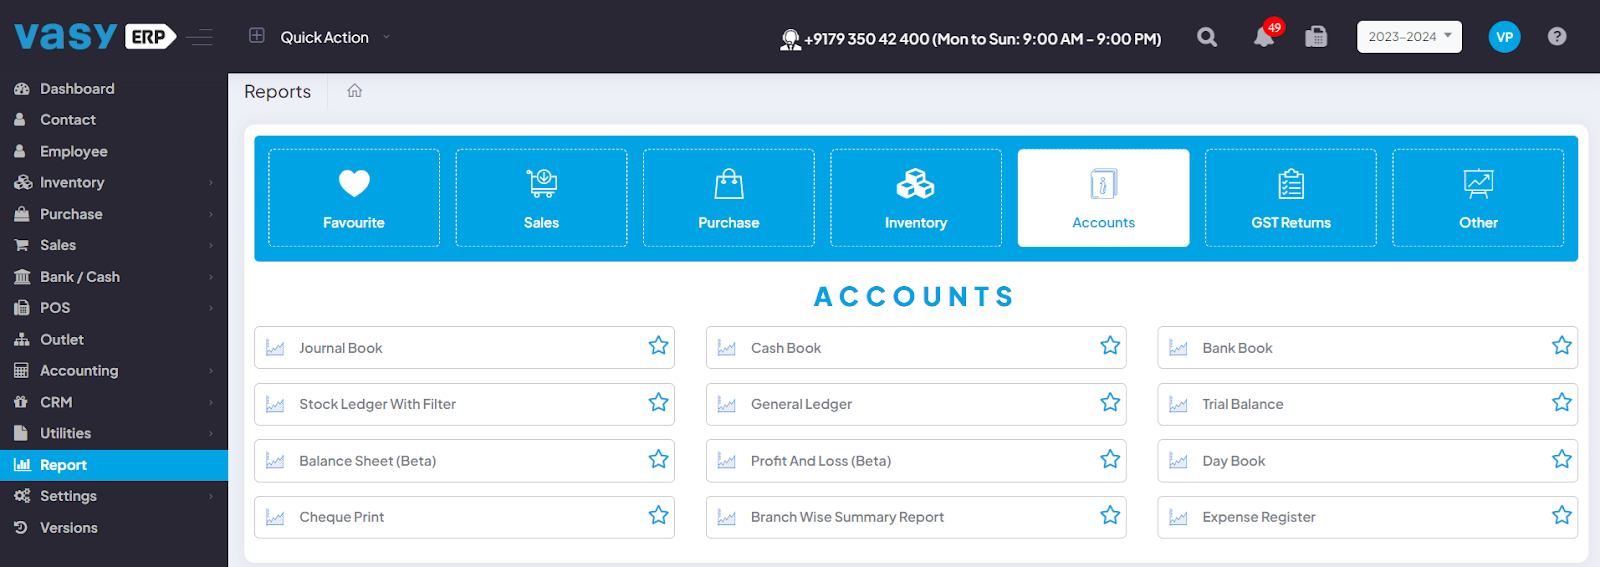Screen dimensions: 1600x567
Task: Click the fax/phone device icon in header
Action: coord(1316,37)
